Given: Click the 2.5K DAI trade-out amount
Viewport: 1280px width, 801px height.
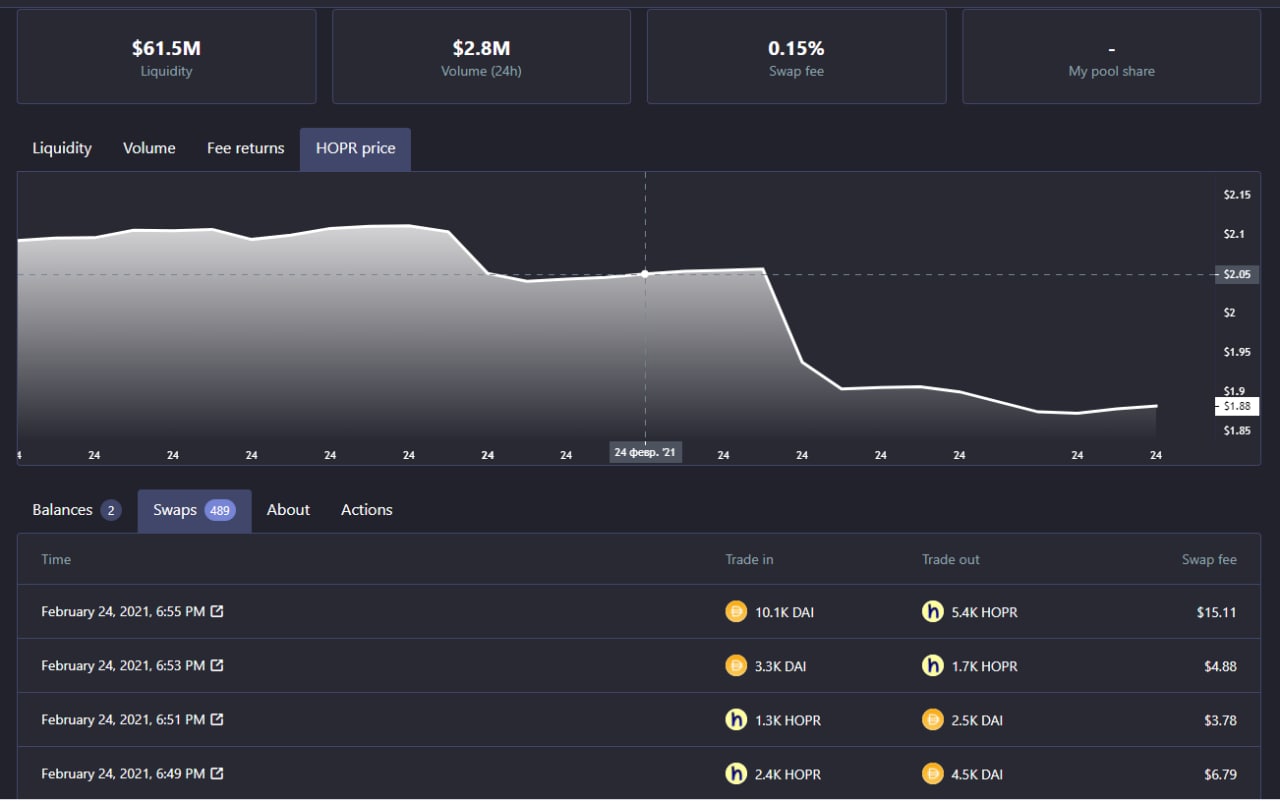Looking at the screenshot, I should point(978,720).
